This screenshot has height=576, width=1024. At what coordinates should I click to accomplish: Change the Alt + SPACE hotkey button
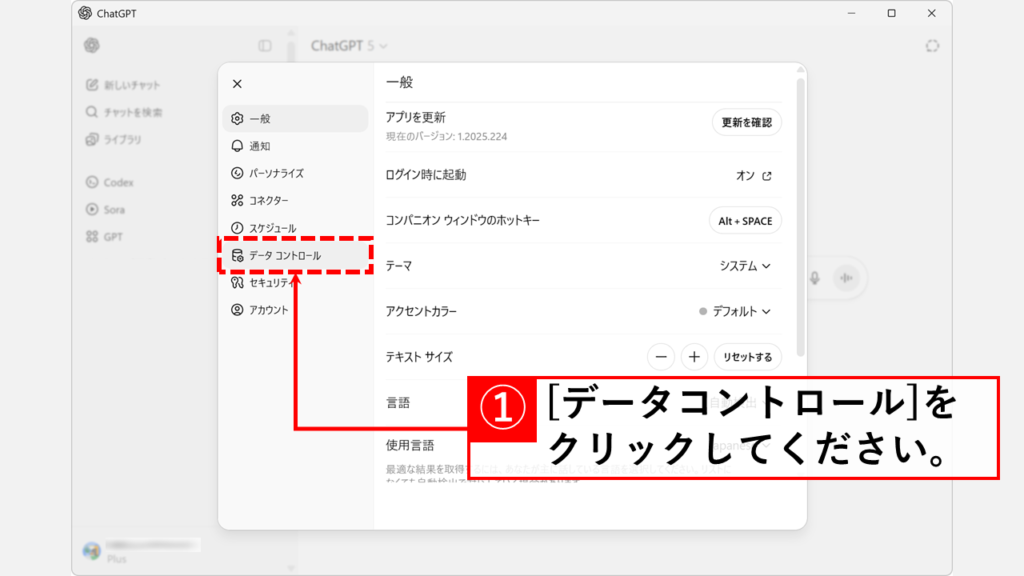point(745,221)
